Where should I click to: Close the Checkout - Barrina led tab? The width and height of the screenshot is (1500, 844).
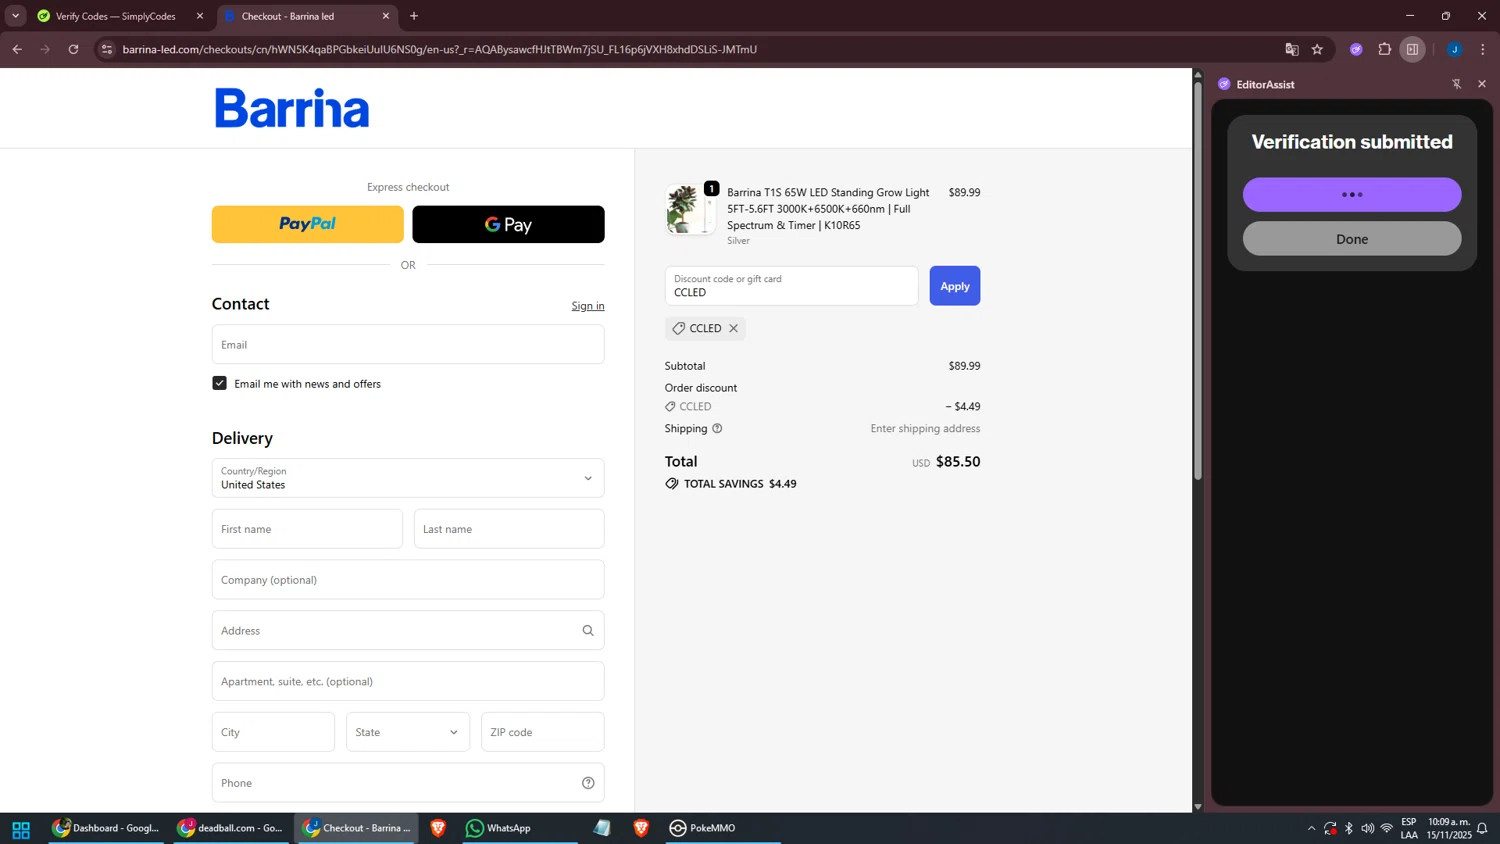(386, 16)
